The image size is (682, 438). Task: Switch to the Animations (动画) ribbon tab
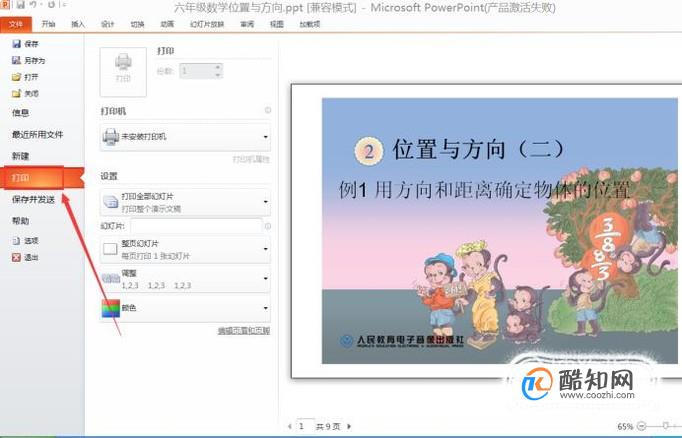pyautogui.click(x=167, y=24)
